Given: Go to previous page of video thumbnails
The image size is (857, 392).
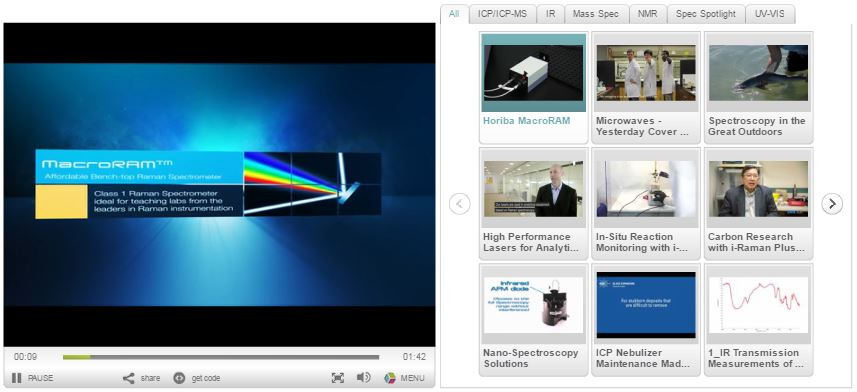Looking at the screenshot, I should point(460,204).
